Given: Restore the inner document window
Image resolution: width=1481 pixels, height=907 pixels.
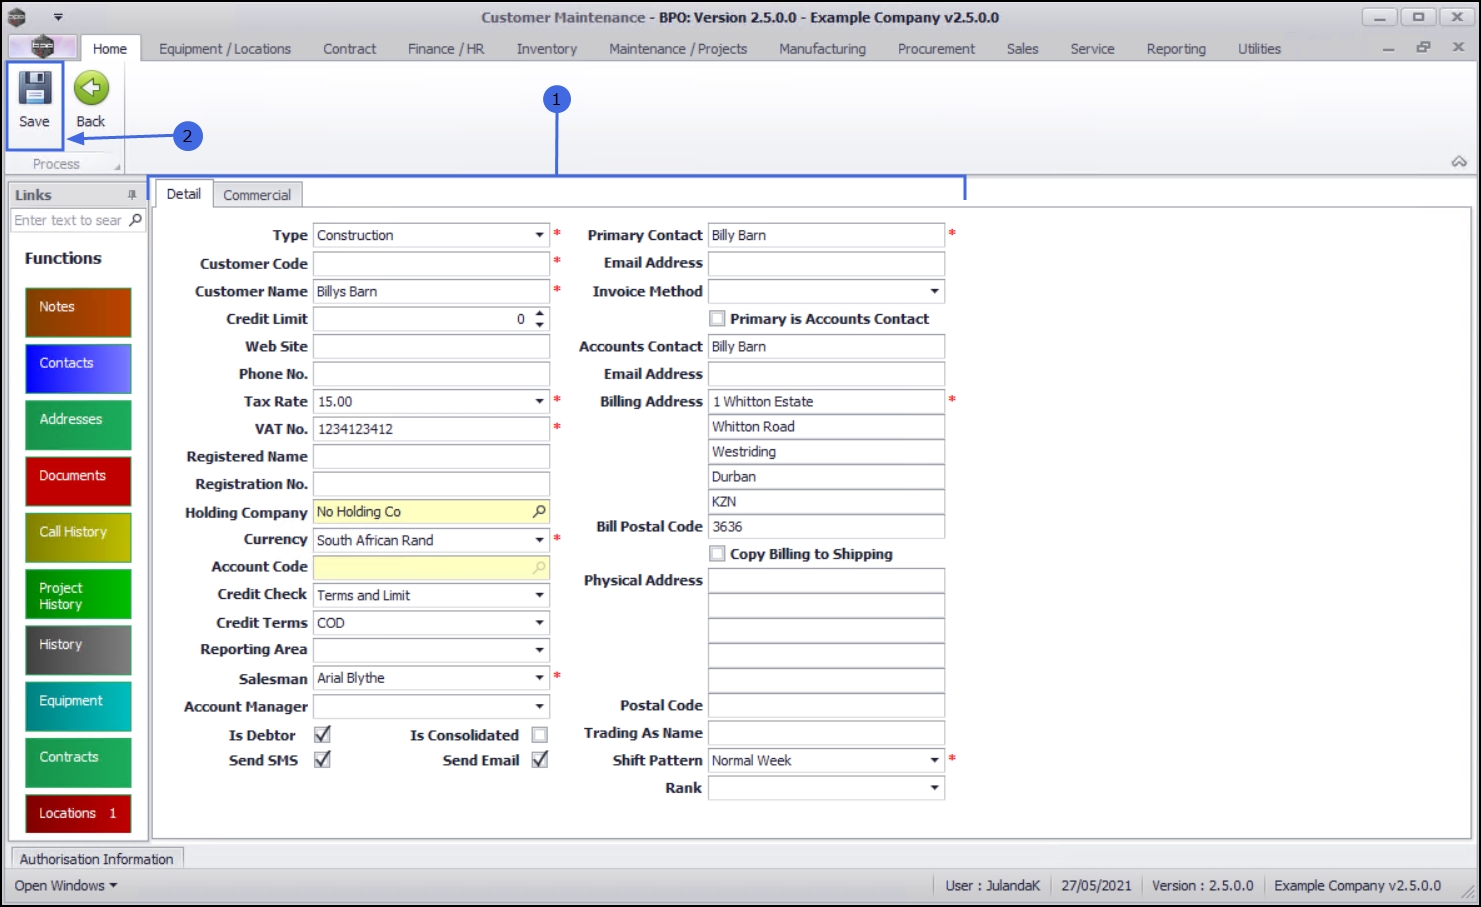Looking at the screenshot, I should click(x=1423, y=48).
